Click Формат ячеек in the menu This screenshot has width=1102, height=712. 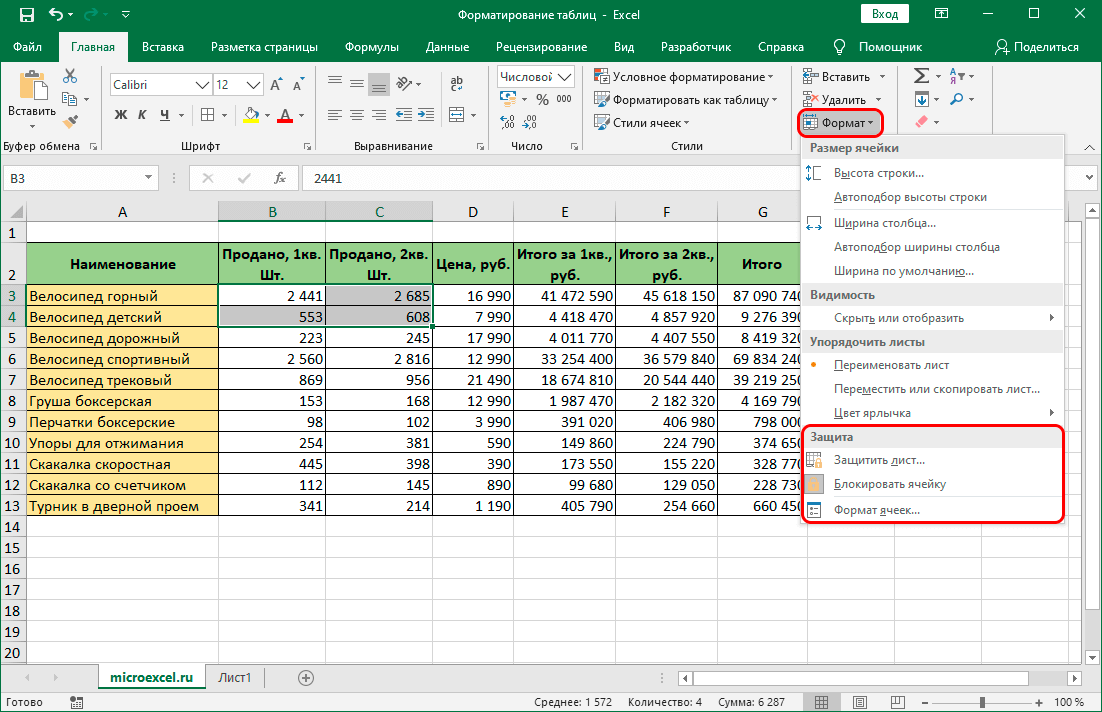(876, 510)
